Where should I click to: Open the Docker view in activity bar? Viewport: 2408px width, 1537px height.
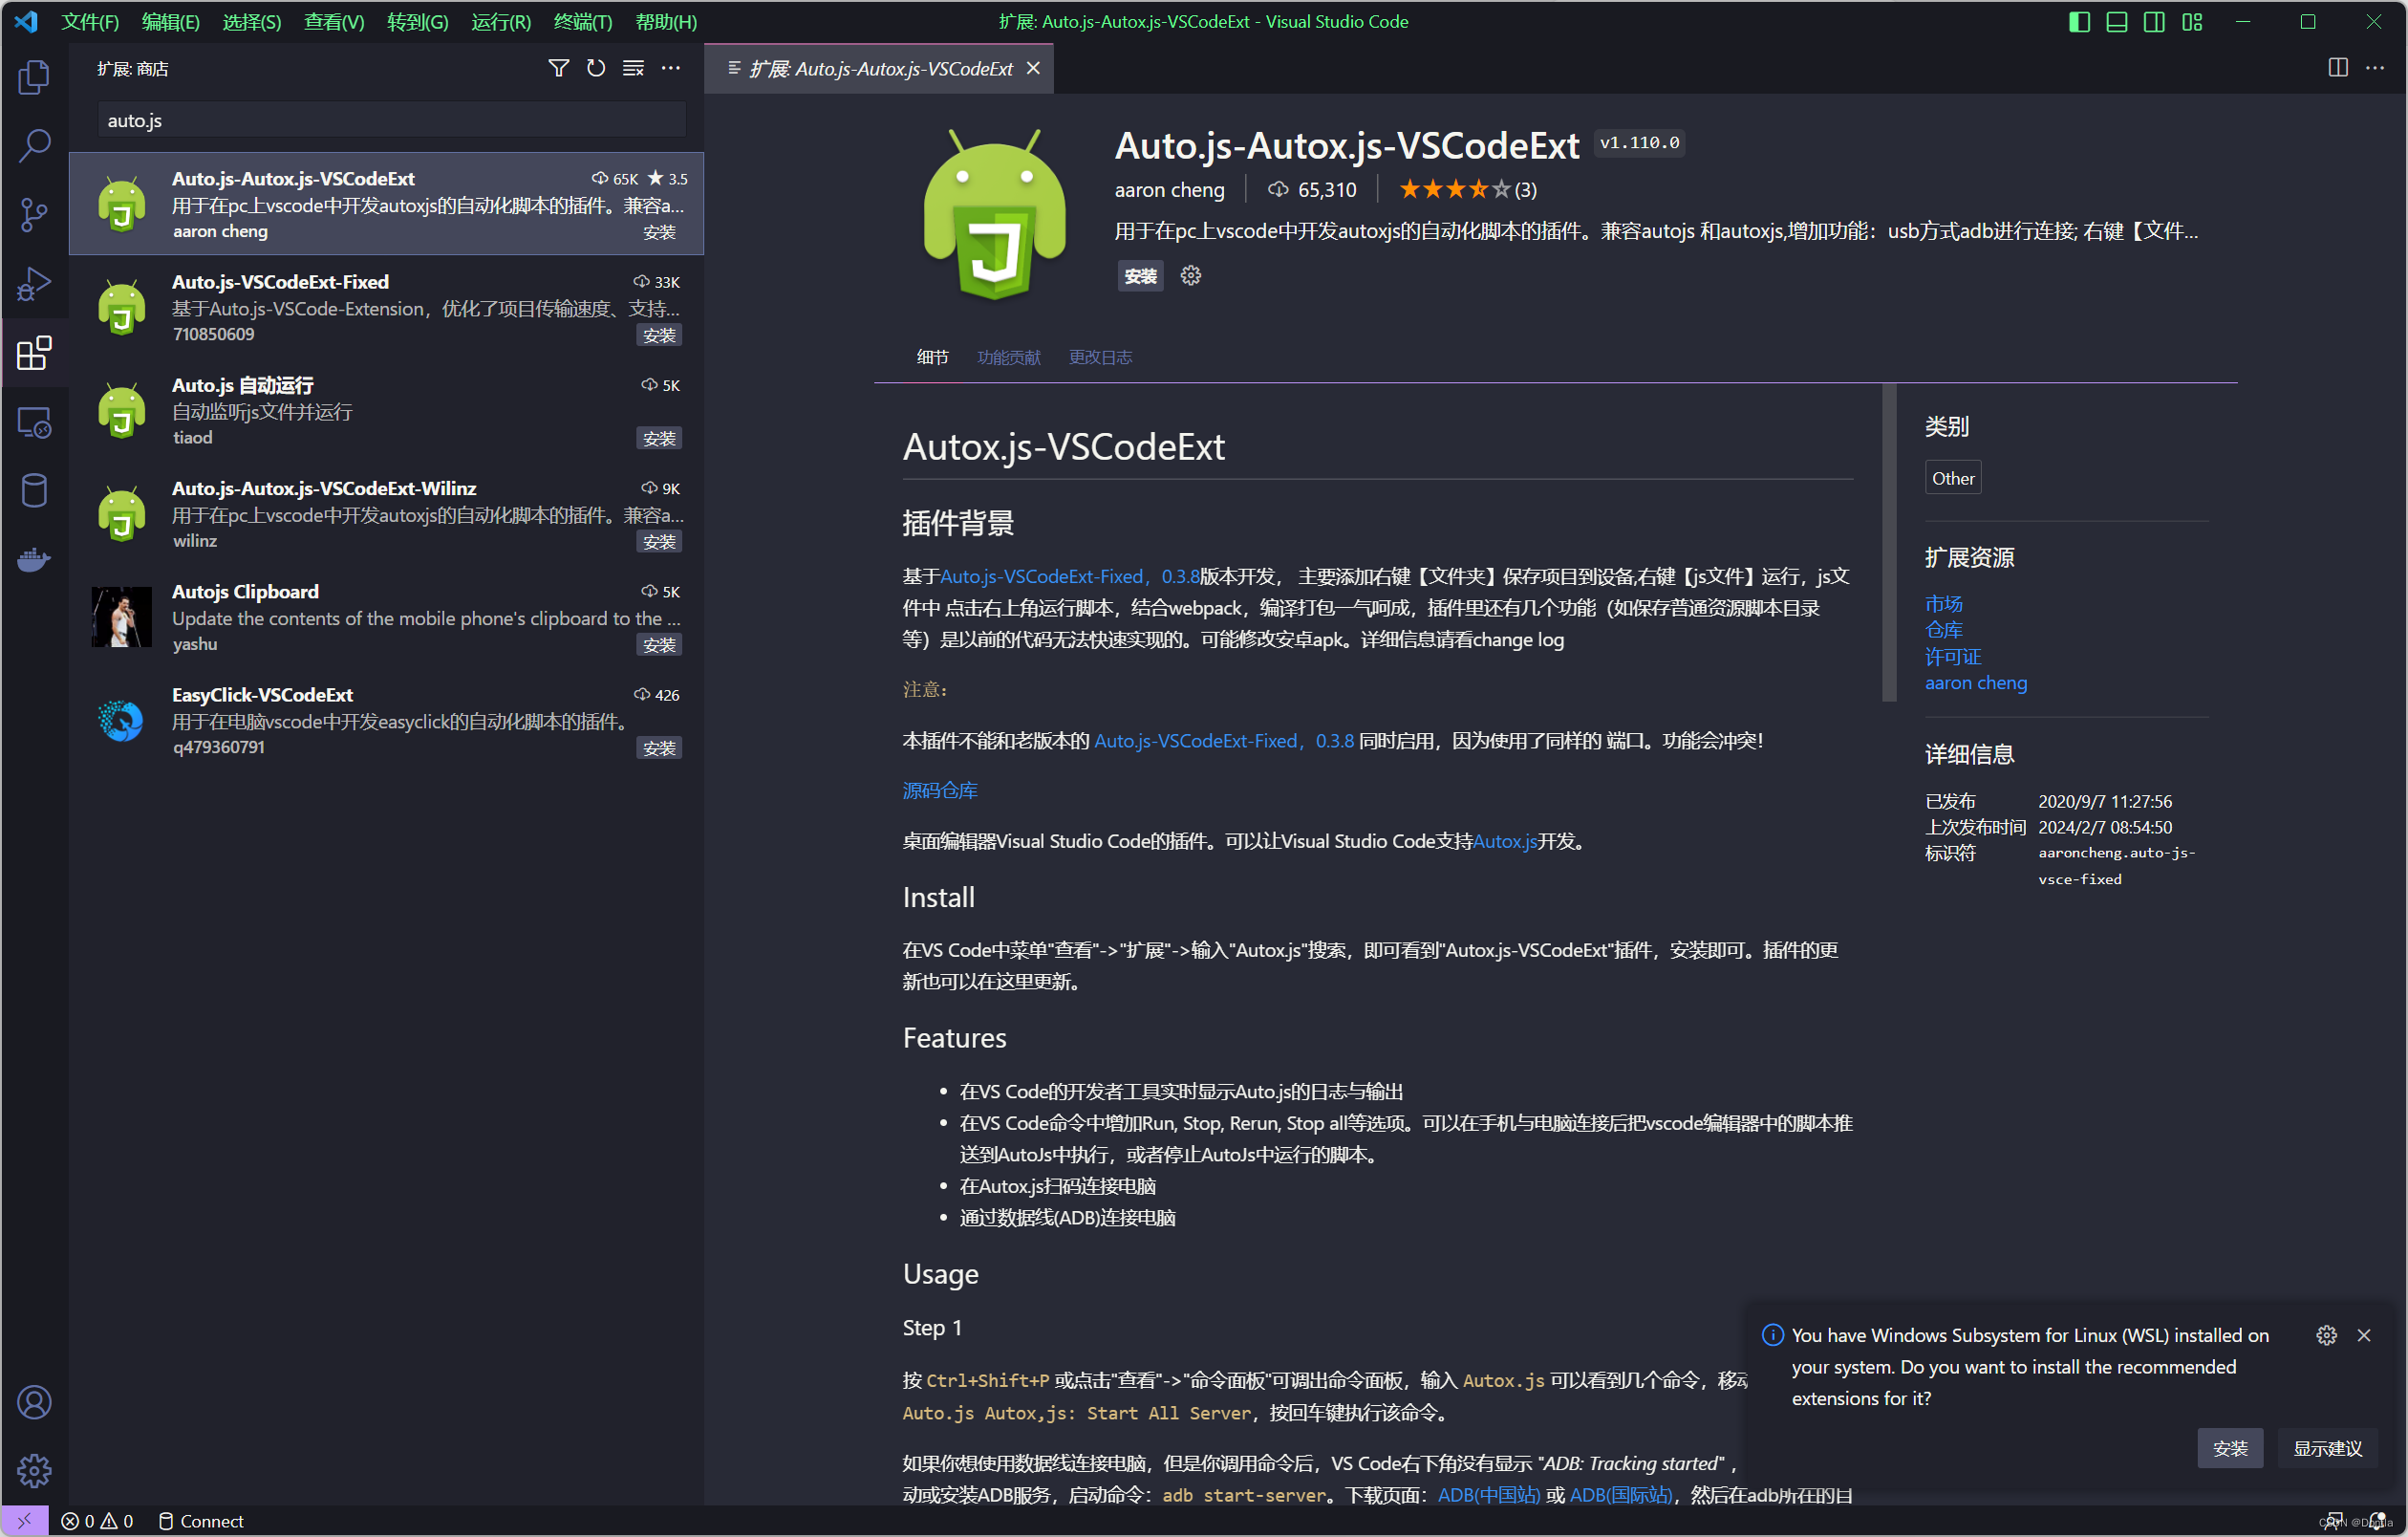(34, 560)
